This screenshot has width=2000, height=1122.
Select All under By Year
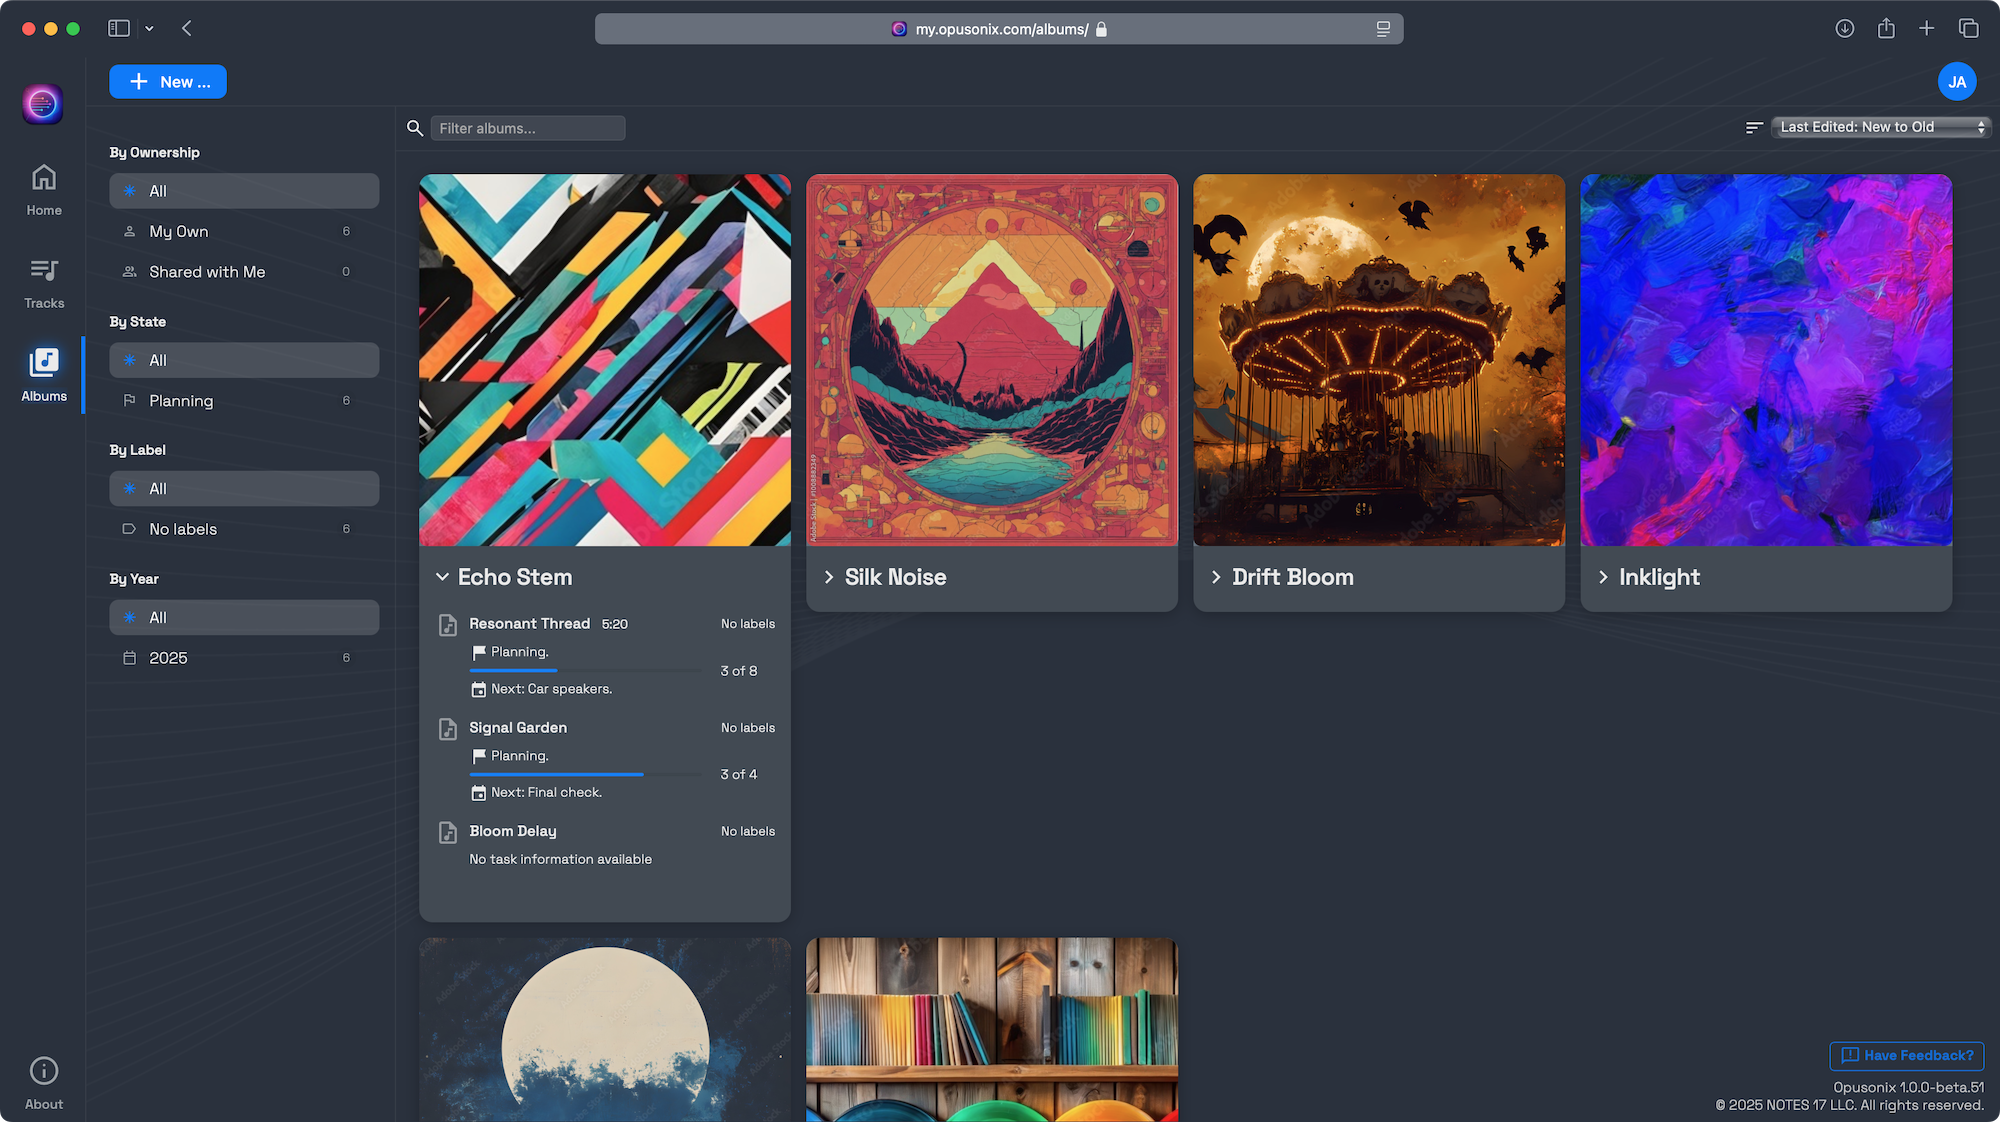244,618
